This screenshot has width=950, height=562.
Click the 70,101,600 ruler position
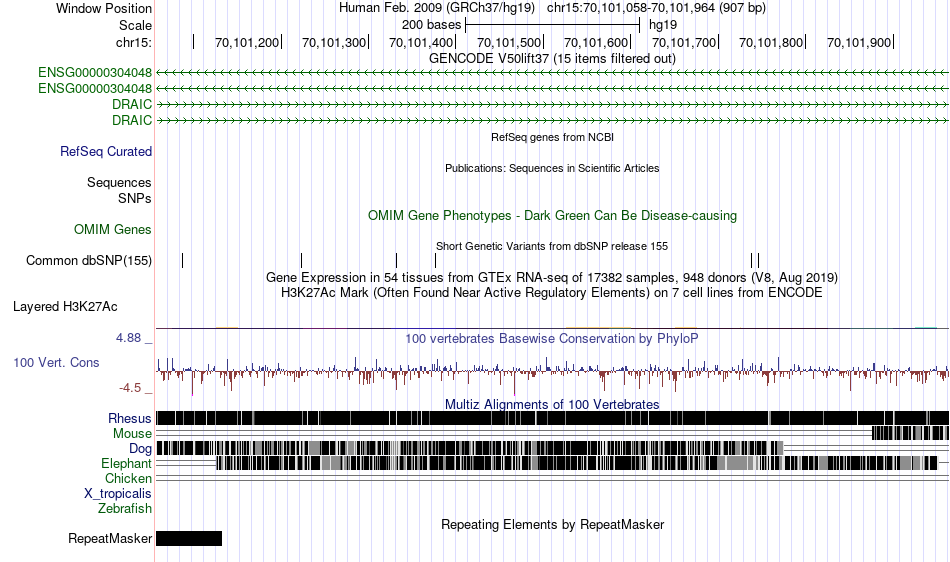pyautogui.click(x=596, y=42)
